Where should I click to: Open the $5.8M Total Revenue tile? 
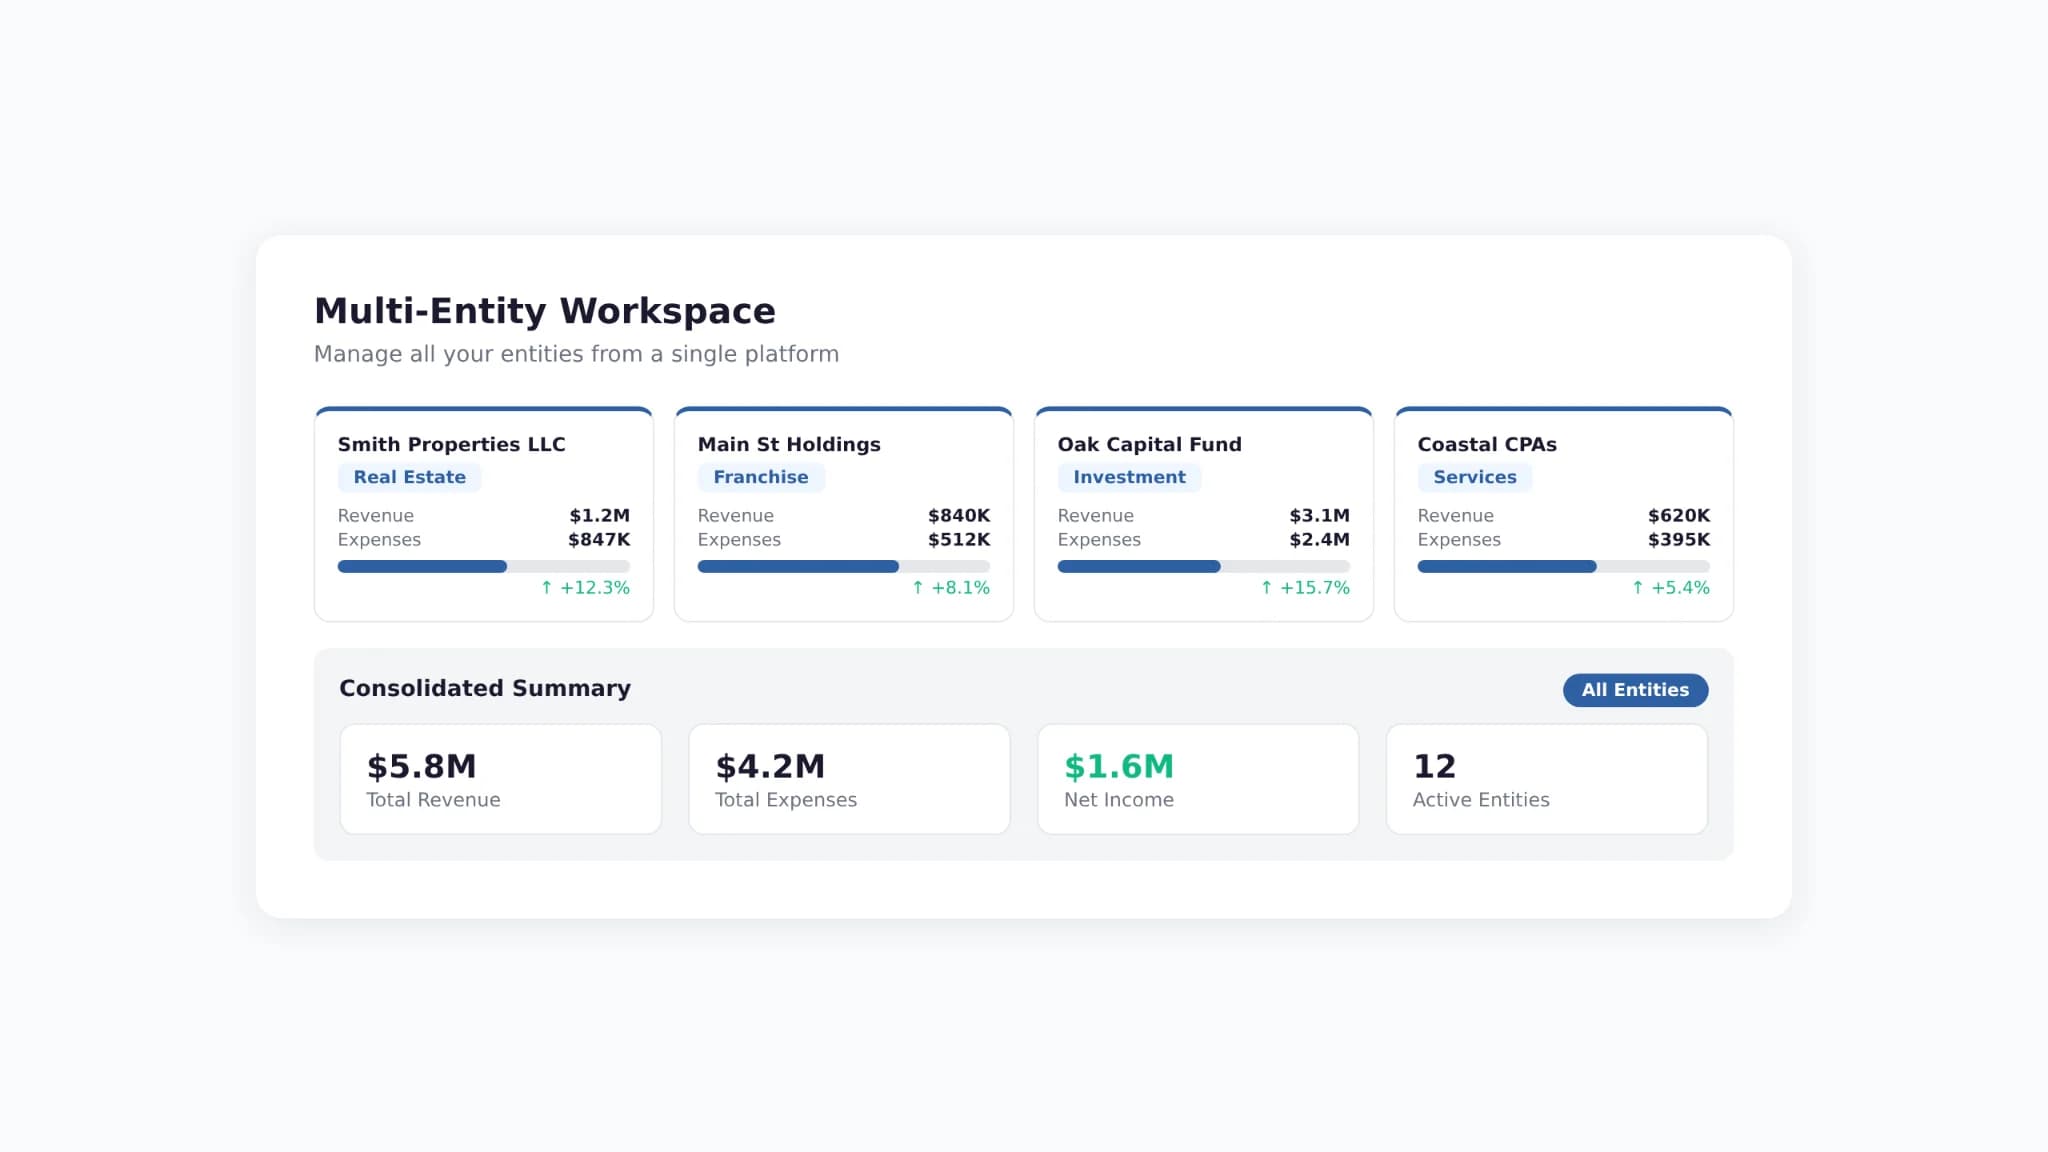click(501, 779)
